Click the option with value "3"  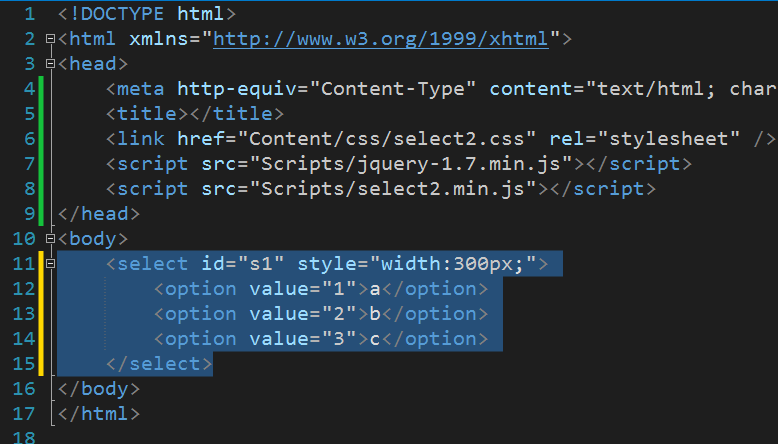[322, 338]
